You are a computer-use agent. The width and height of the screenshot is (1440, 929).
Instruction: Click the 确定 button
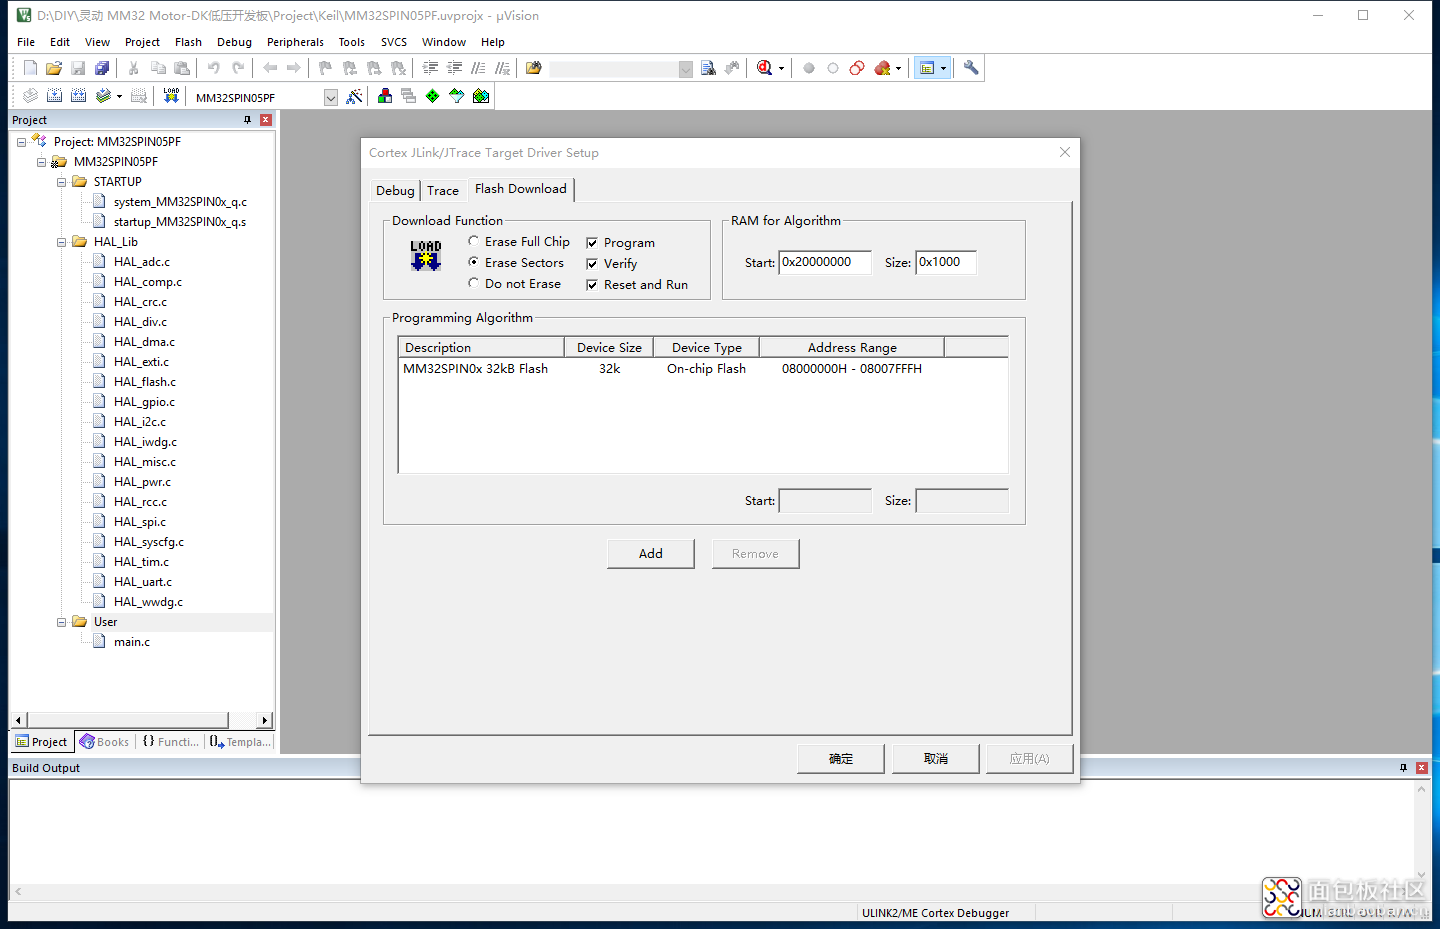point(840,759)
